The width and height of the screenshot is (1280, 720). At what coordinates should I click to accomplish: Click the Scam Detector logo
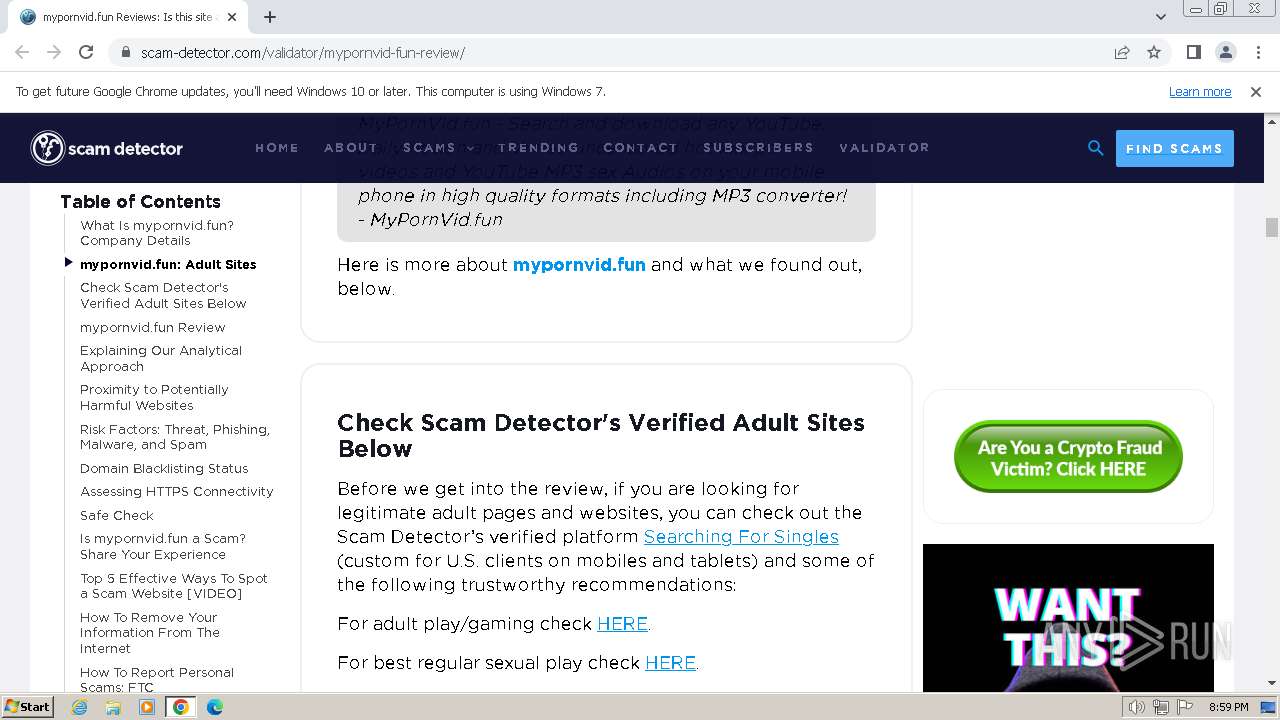pyautogui.click(x=107, y=148)
